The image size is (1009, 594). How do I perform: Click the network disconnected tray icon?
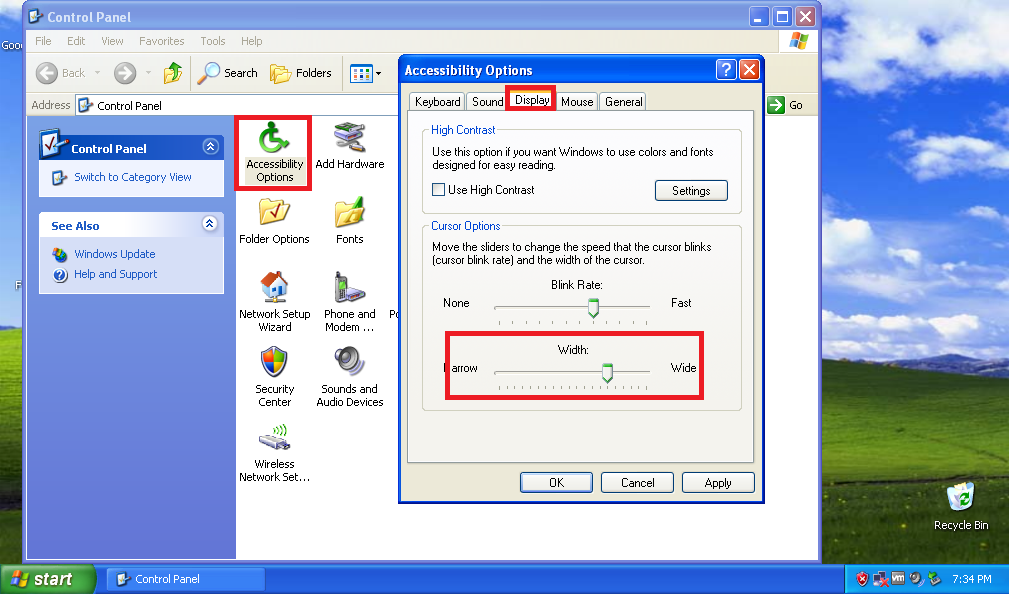(x=880, y=579)
